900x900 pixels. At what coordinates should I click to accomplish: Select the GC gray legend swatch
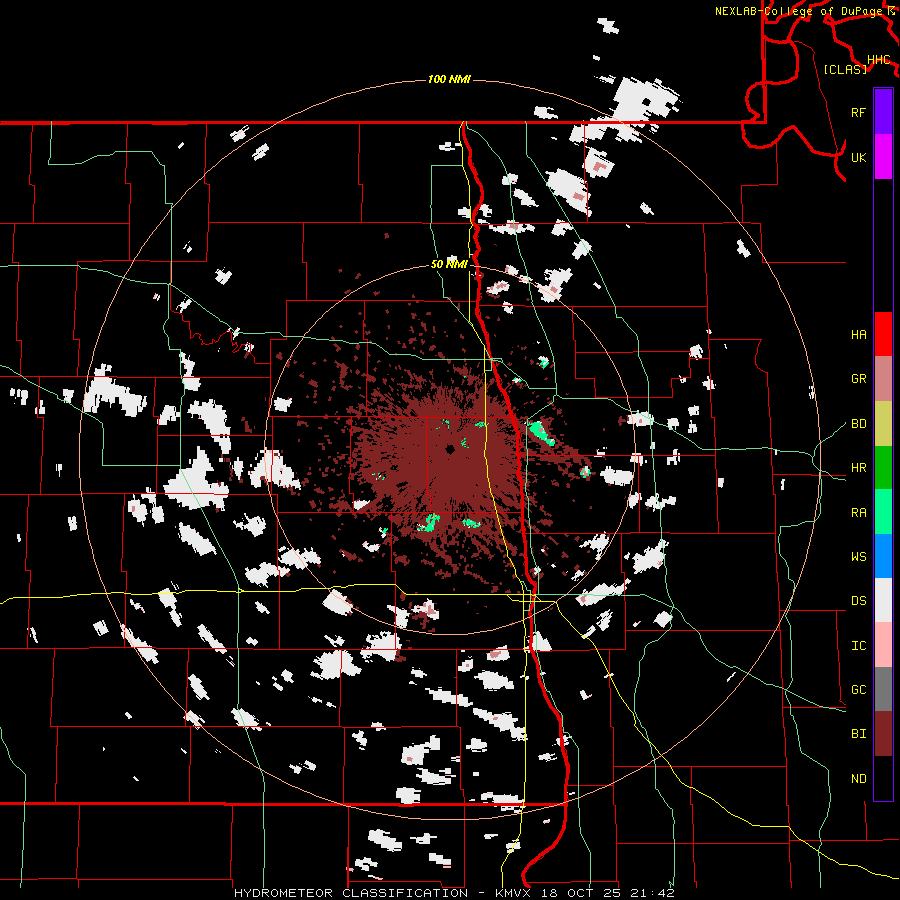click(x=883, y=689)
